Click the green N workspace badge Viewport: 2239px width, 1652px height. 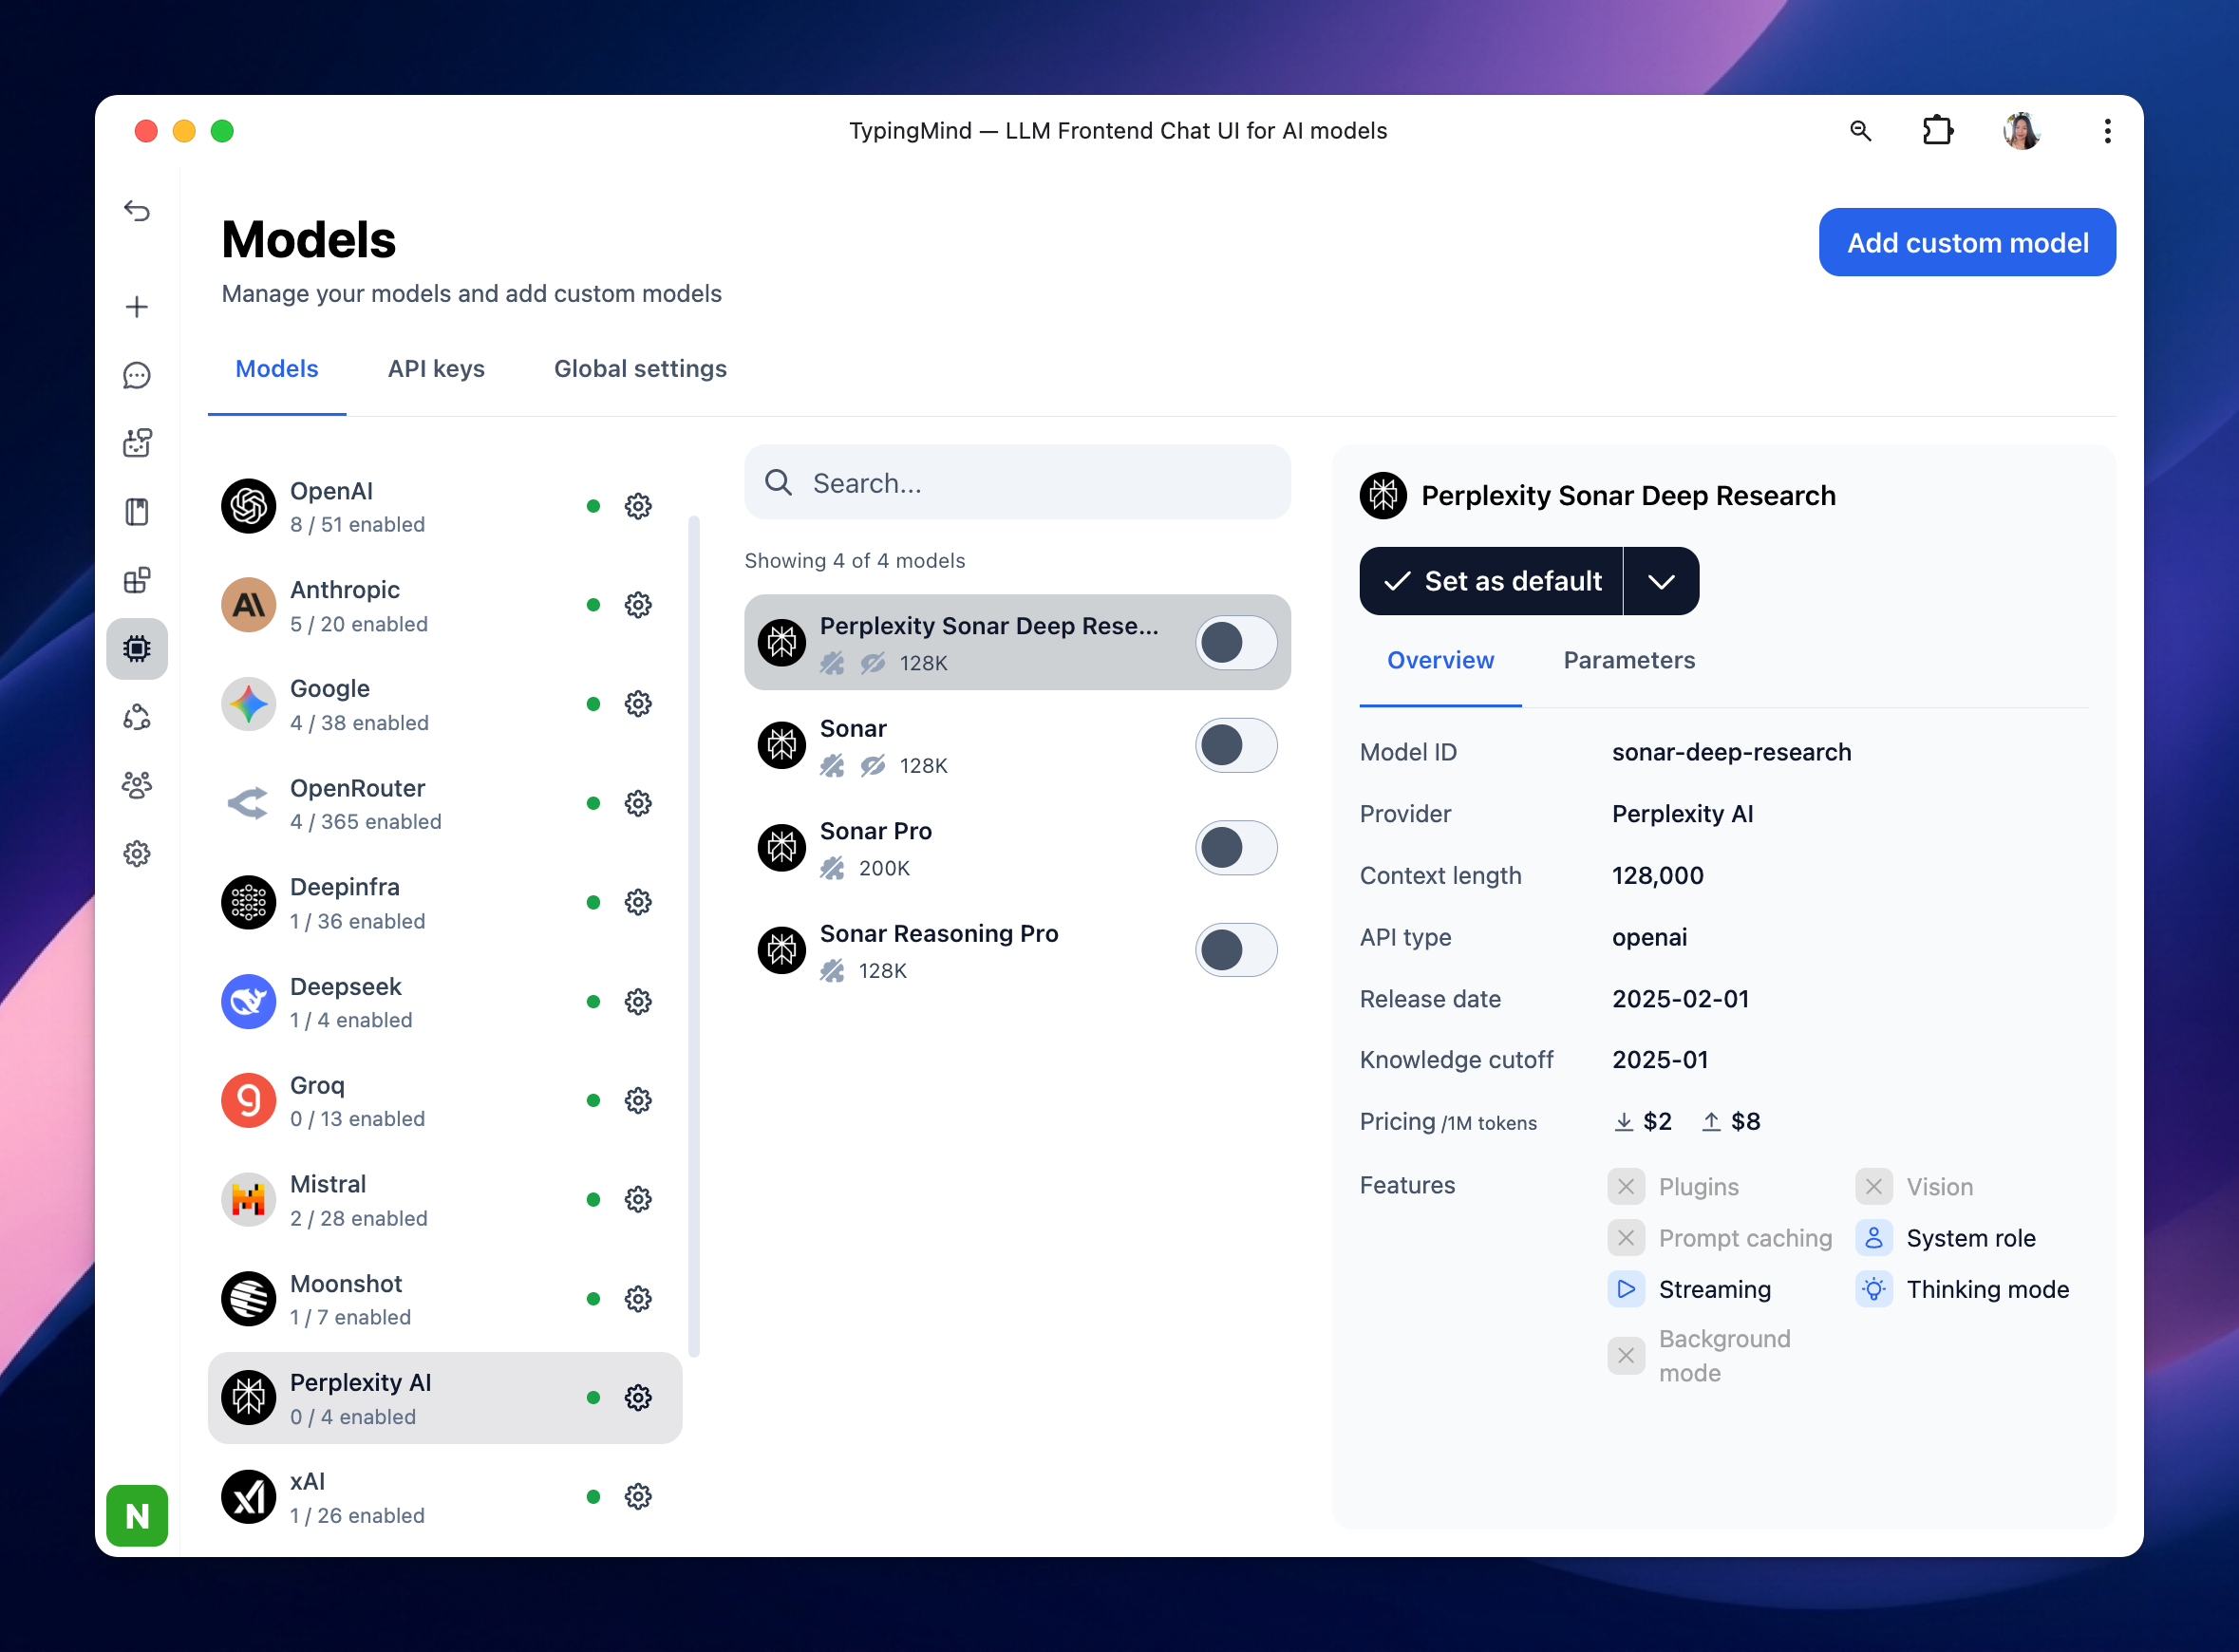137,1516
